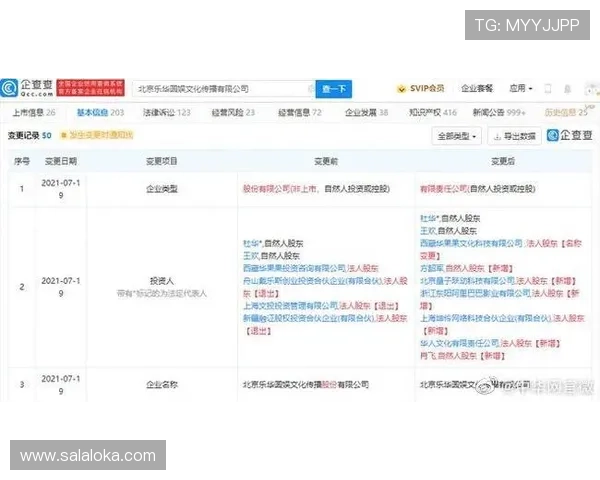The height and width of the screenshot is (480, 600).
Task: Click the 2021-07-19 date in row 1
Action: pyautogui.click(x=61, y=189)
